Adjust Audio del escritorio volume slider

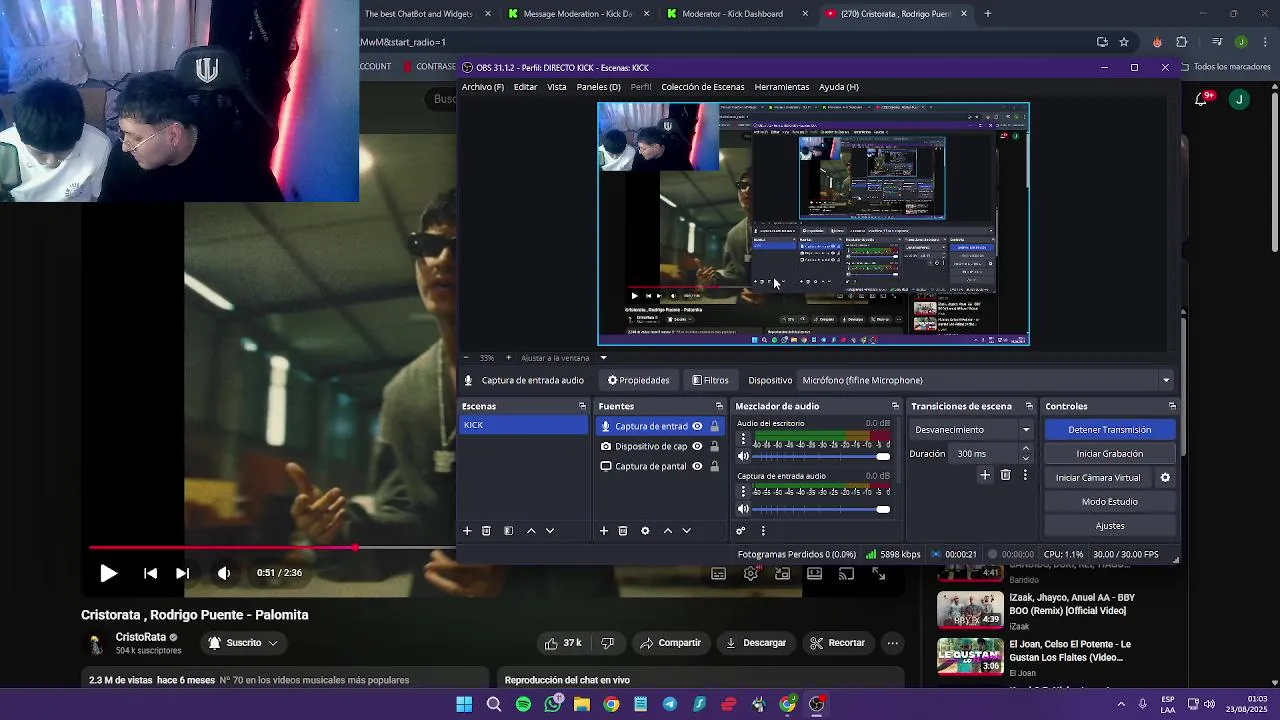click(x=822, y=457)
